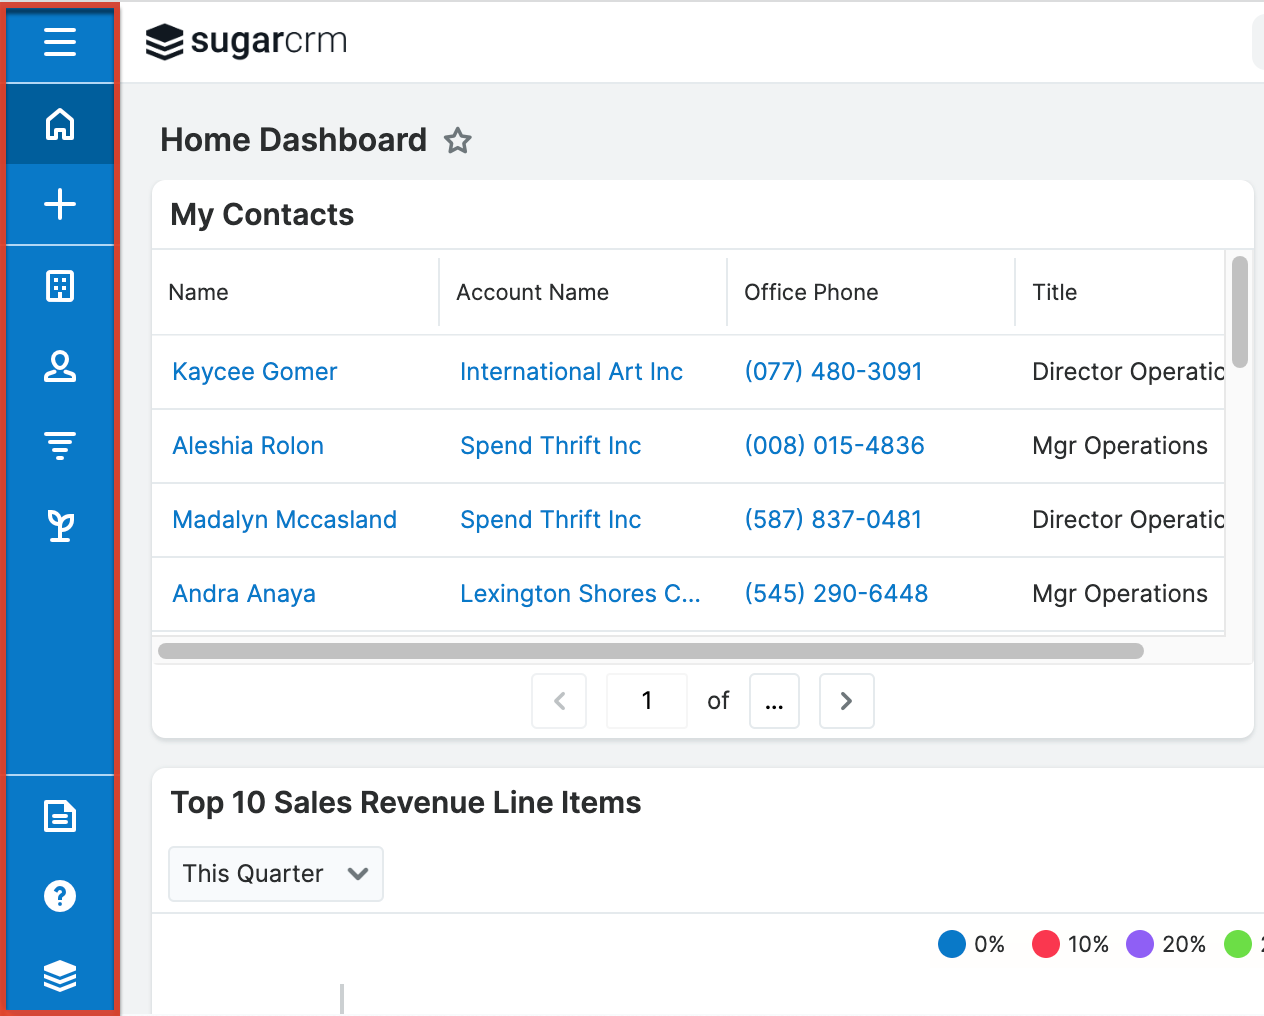Click the plus quick create icon
This screenshot has height=1016, width=1264.
60,204
